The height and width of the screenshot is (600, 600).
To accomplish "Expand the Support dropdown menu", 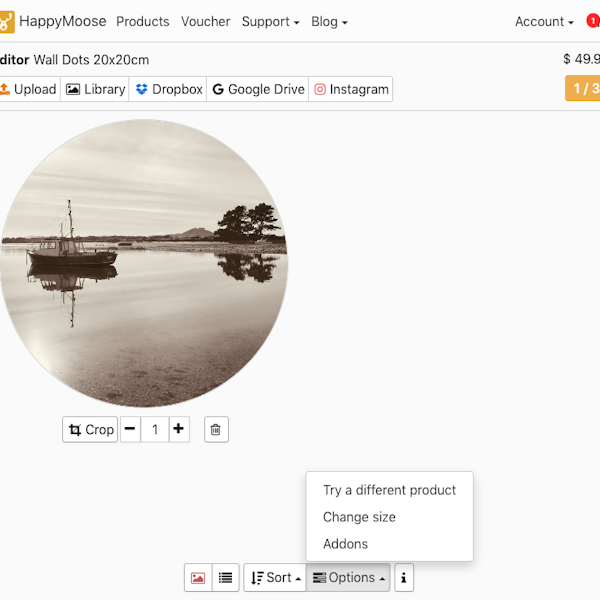I will 270,21.
